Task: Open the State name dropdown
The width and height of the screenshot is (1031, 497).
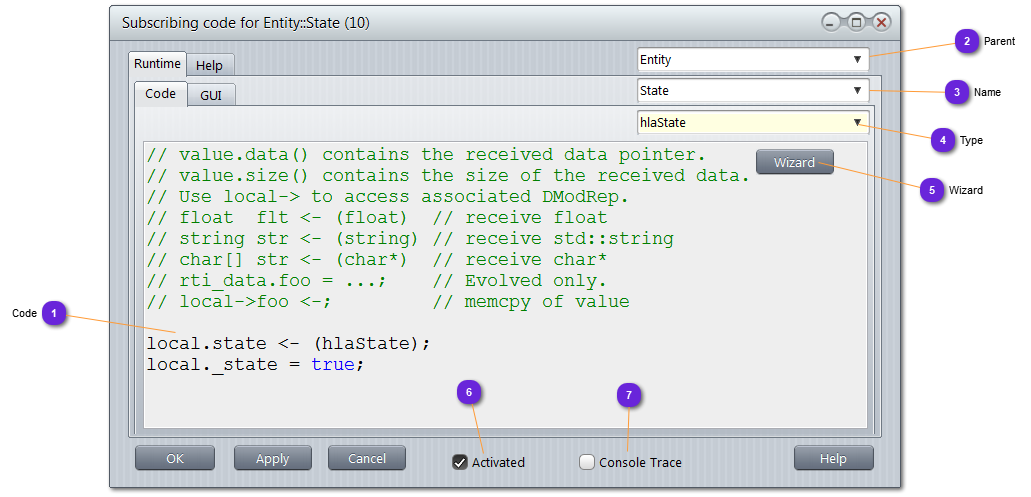Action: pyautogui.click(x=753, y=91)
